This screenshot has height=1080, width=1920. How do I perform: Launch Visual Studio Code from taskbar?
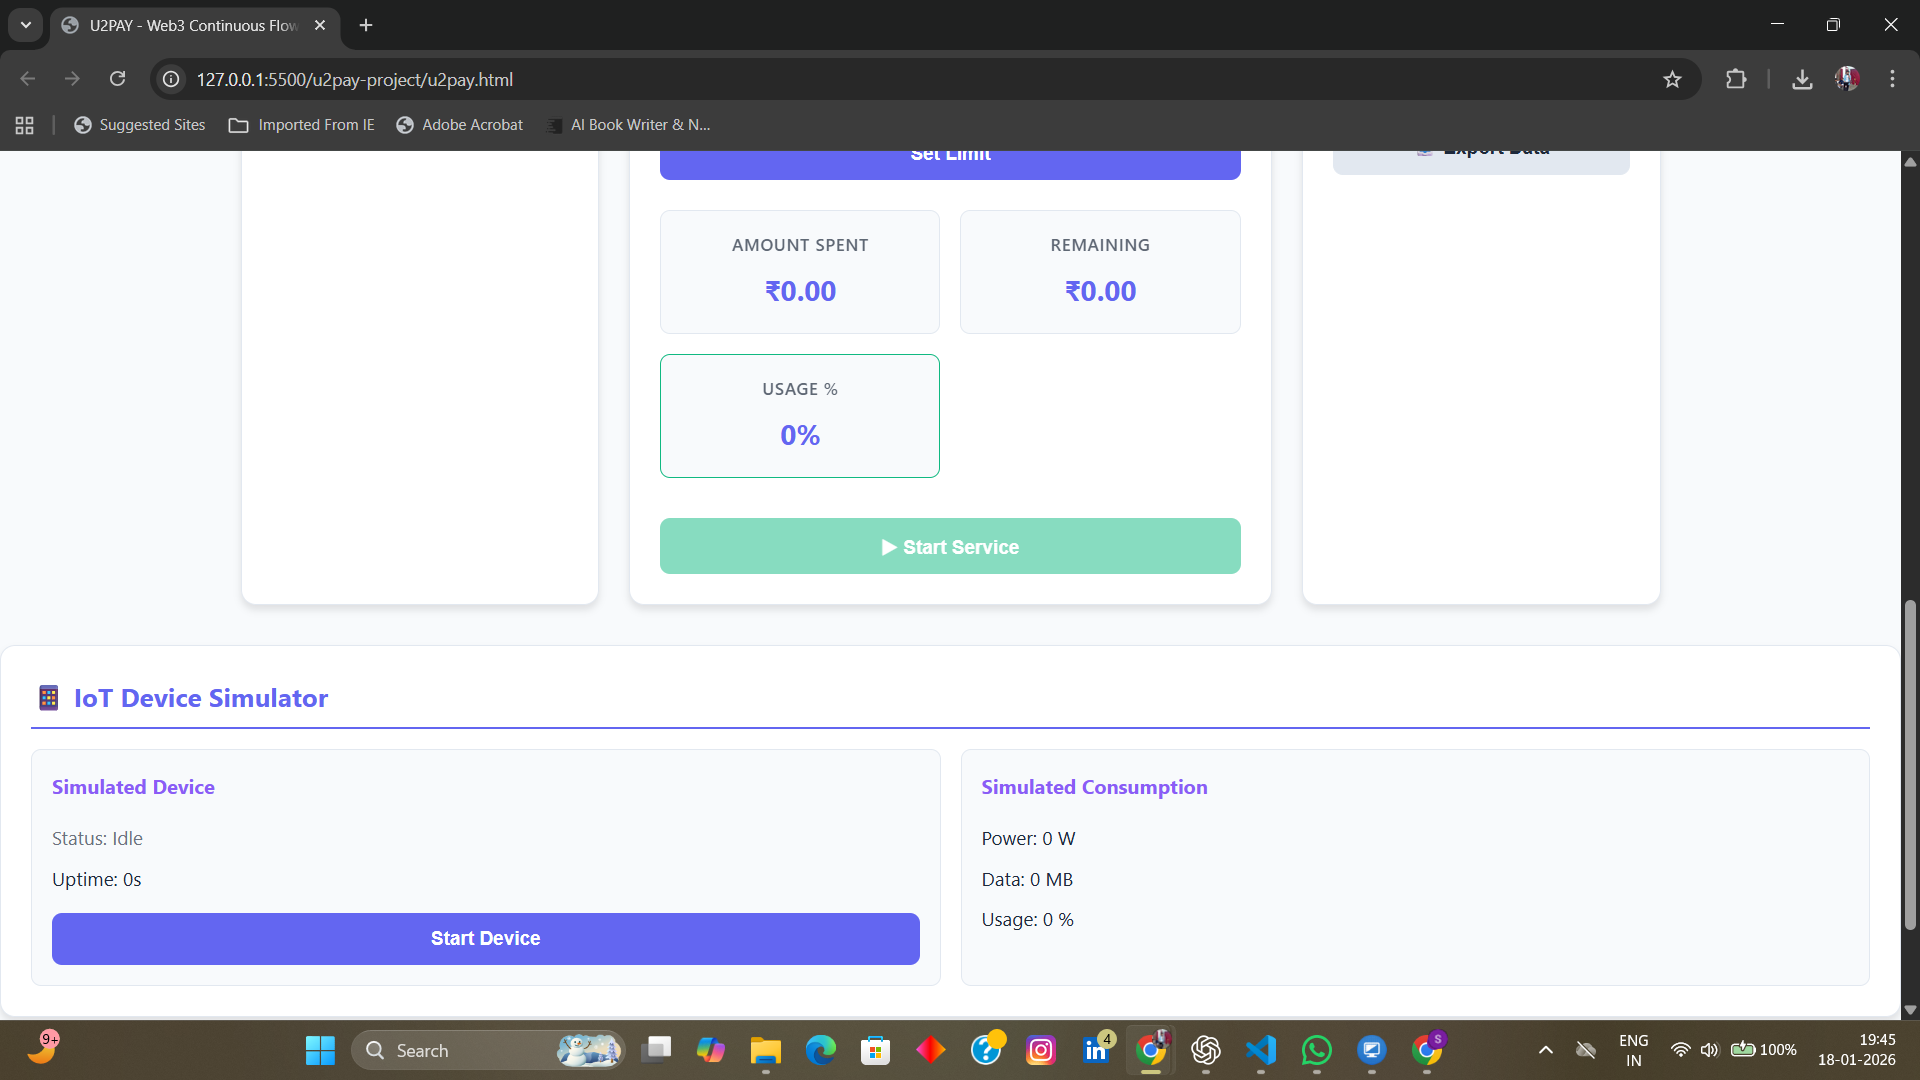[x=1261, y=1050]
